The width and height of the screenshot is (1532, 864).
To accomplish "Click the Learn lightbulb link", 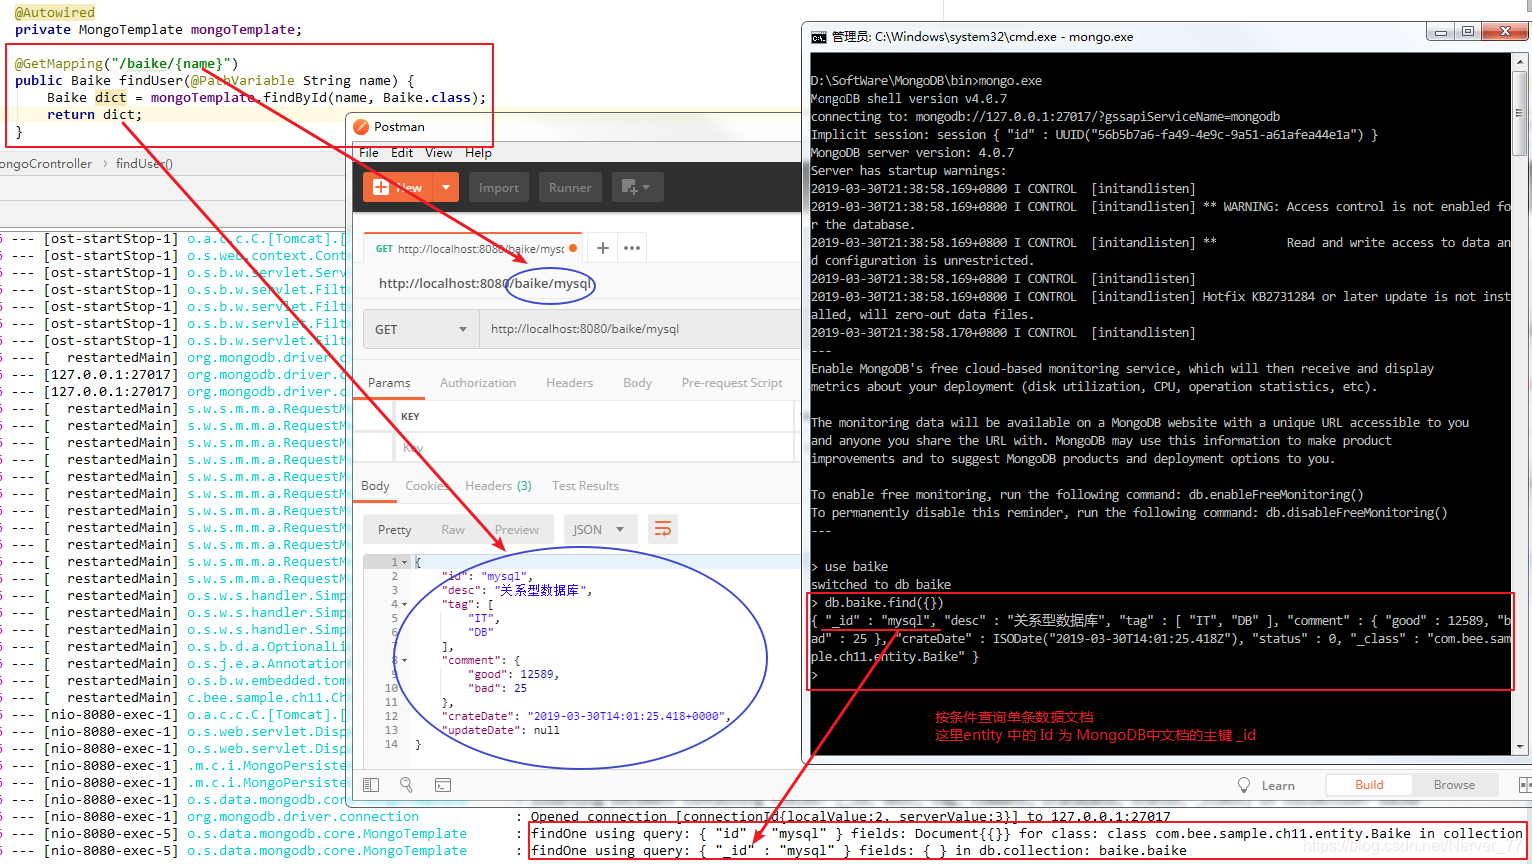I will click(x=1266, y=785).
